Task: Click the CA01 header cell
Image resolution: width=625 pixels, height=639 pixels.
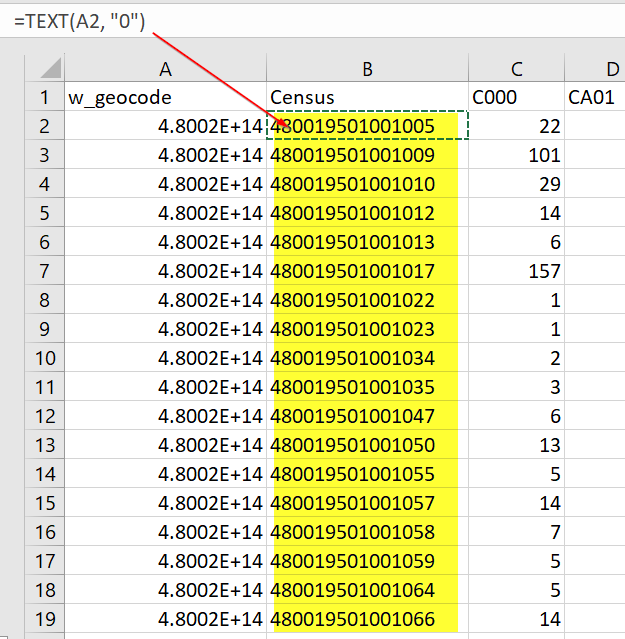Action: pos(596,98)
